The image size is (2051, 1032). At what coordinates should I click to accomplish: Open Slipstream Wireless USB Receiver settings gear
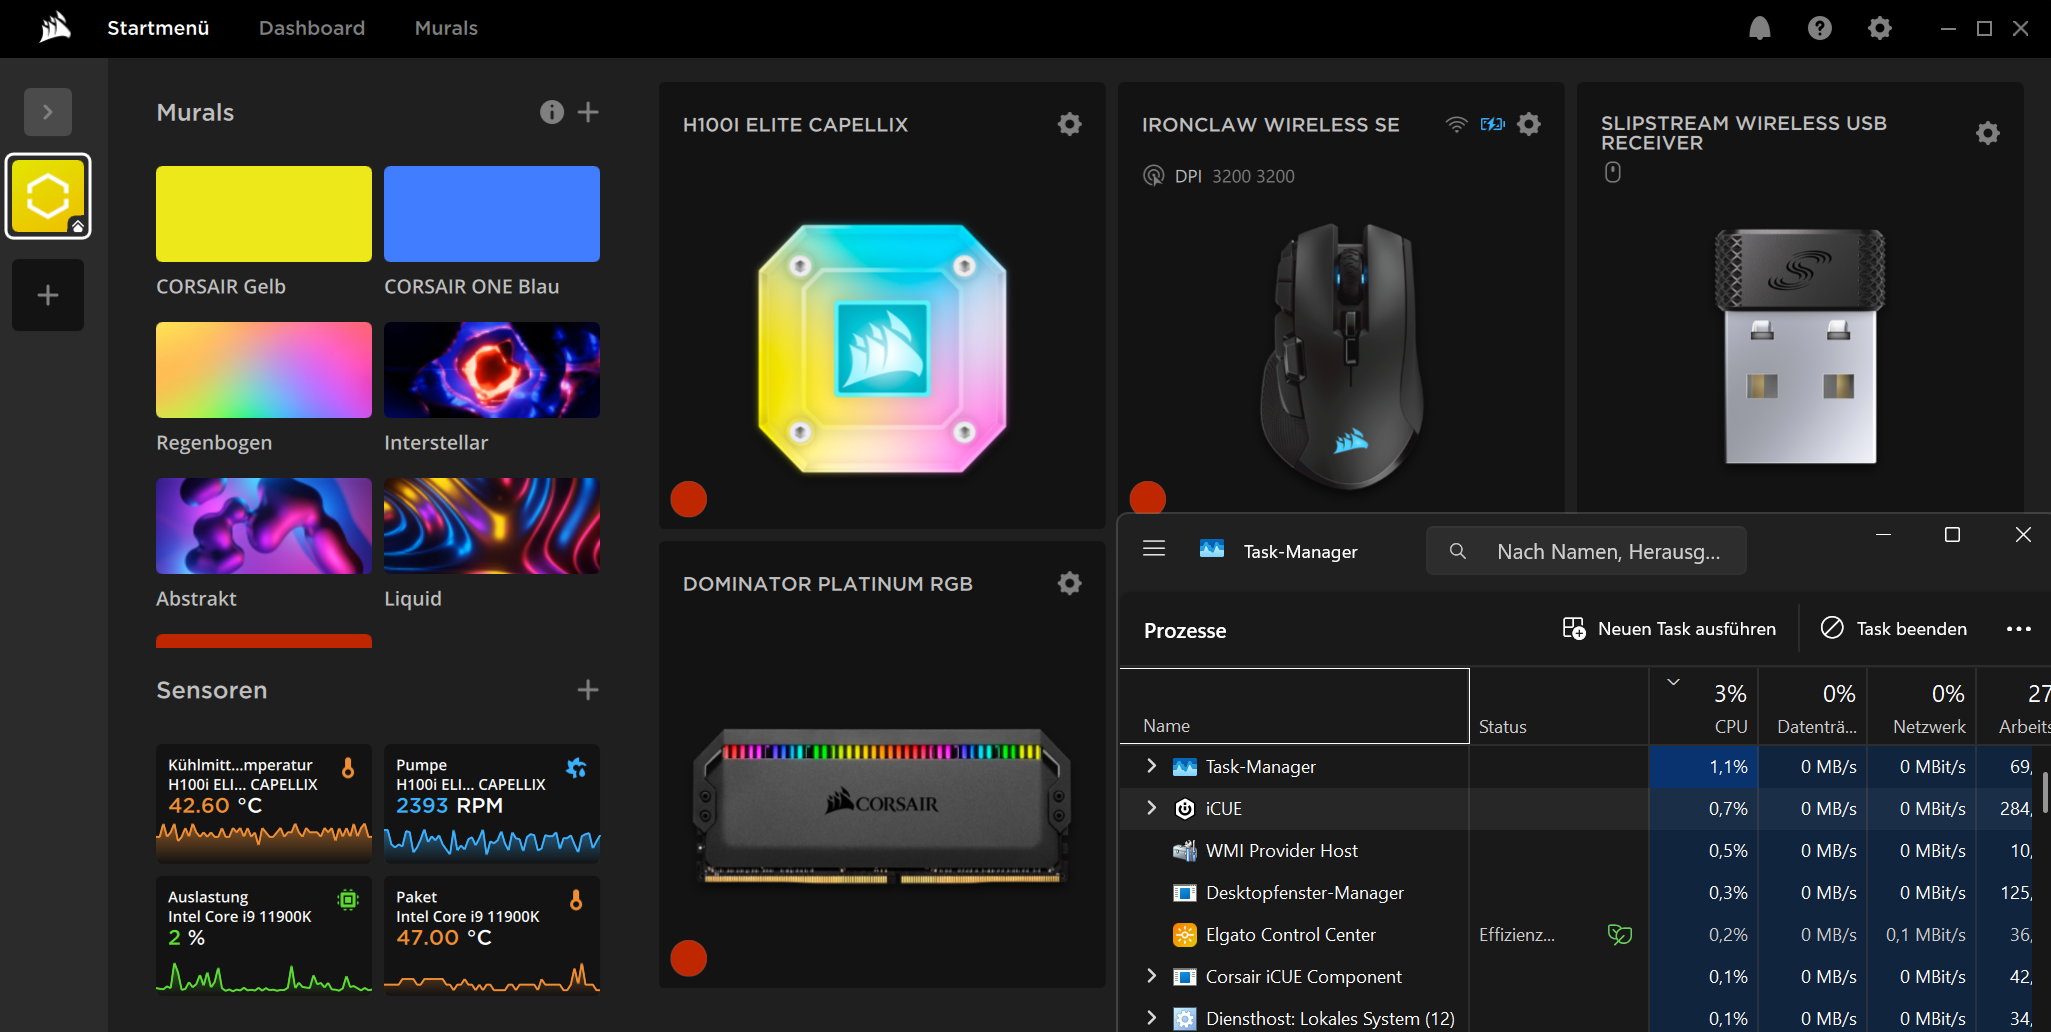1988,133
